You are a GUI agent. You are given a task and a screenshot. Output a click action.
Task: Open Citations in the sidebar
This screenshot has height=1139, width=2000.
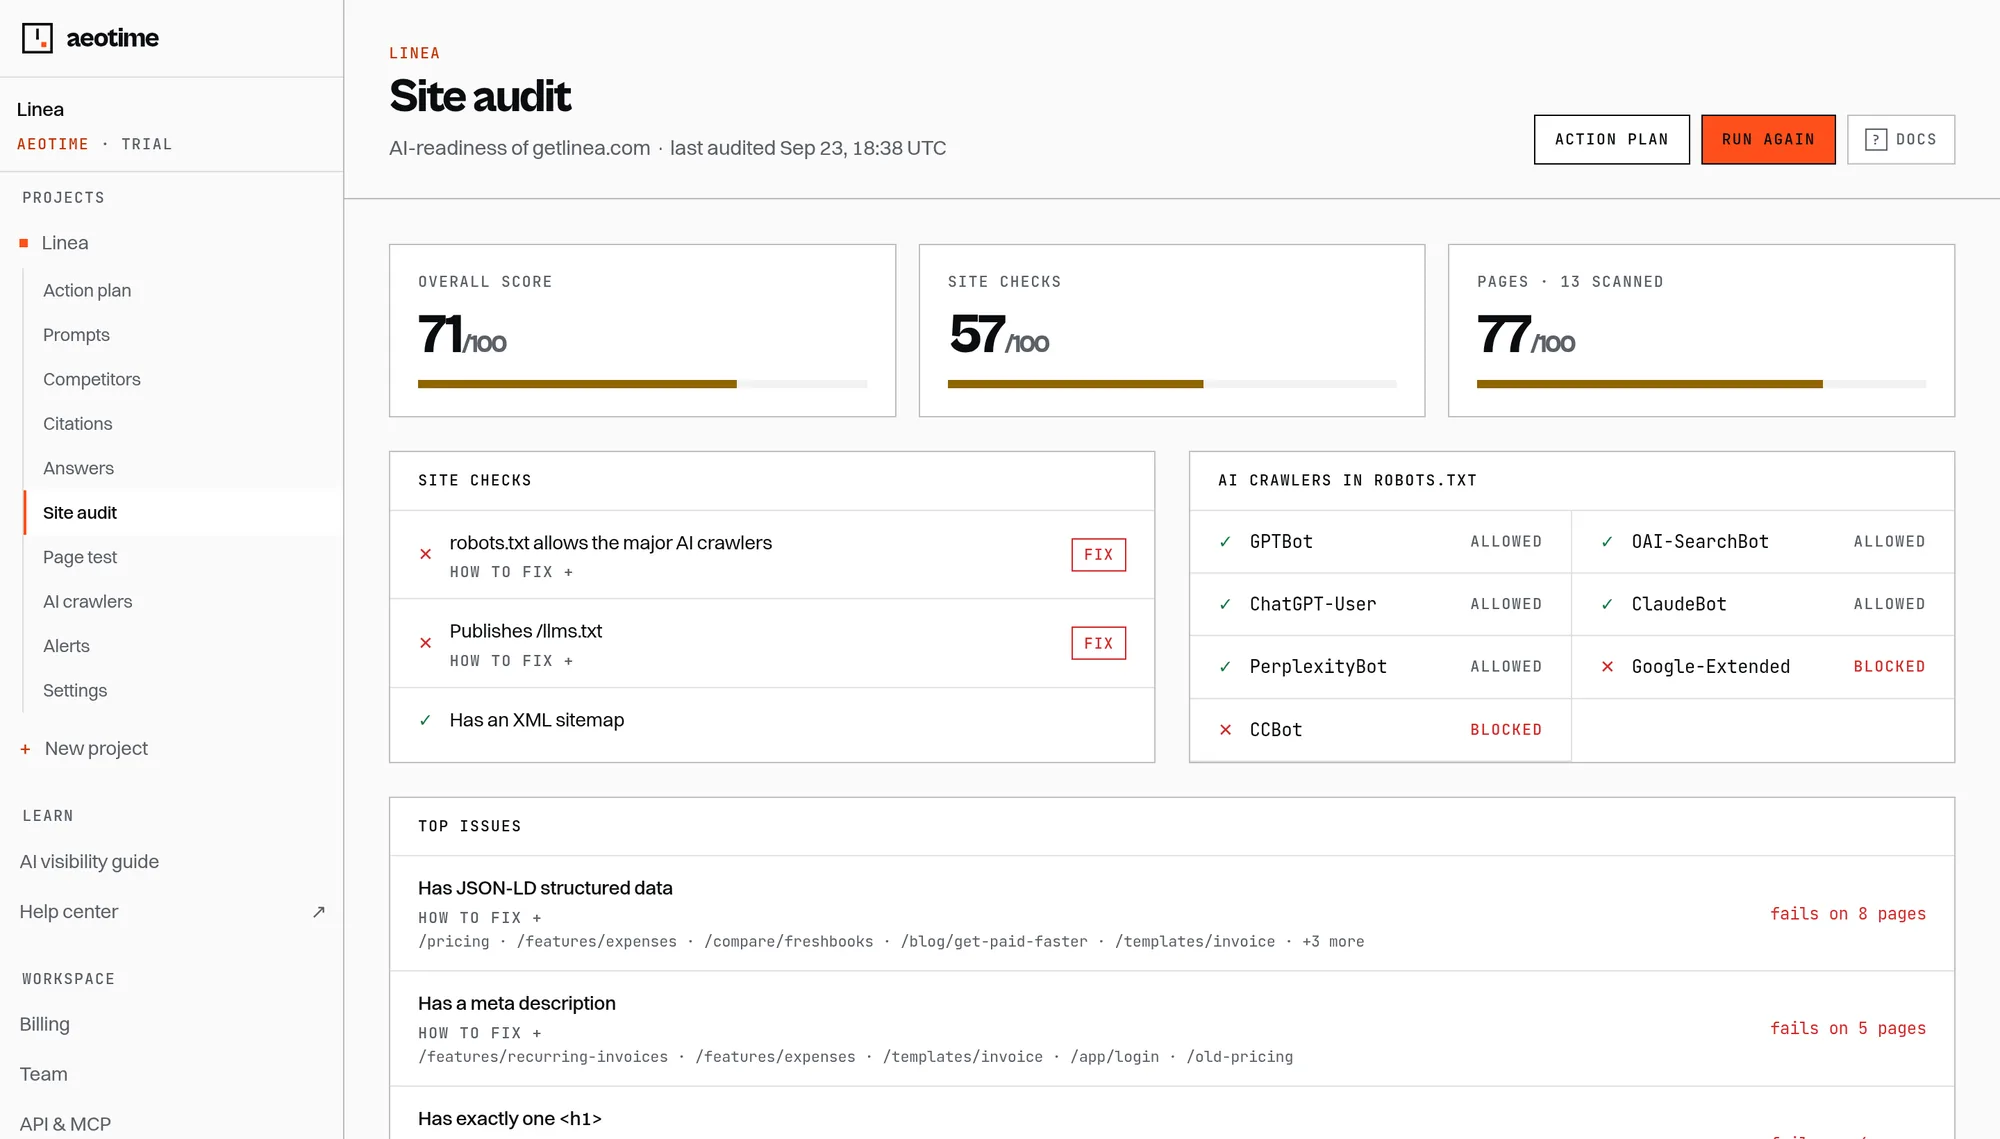(78, 424)
